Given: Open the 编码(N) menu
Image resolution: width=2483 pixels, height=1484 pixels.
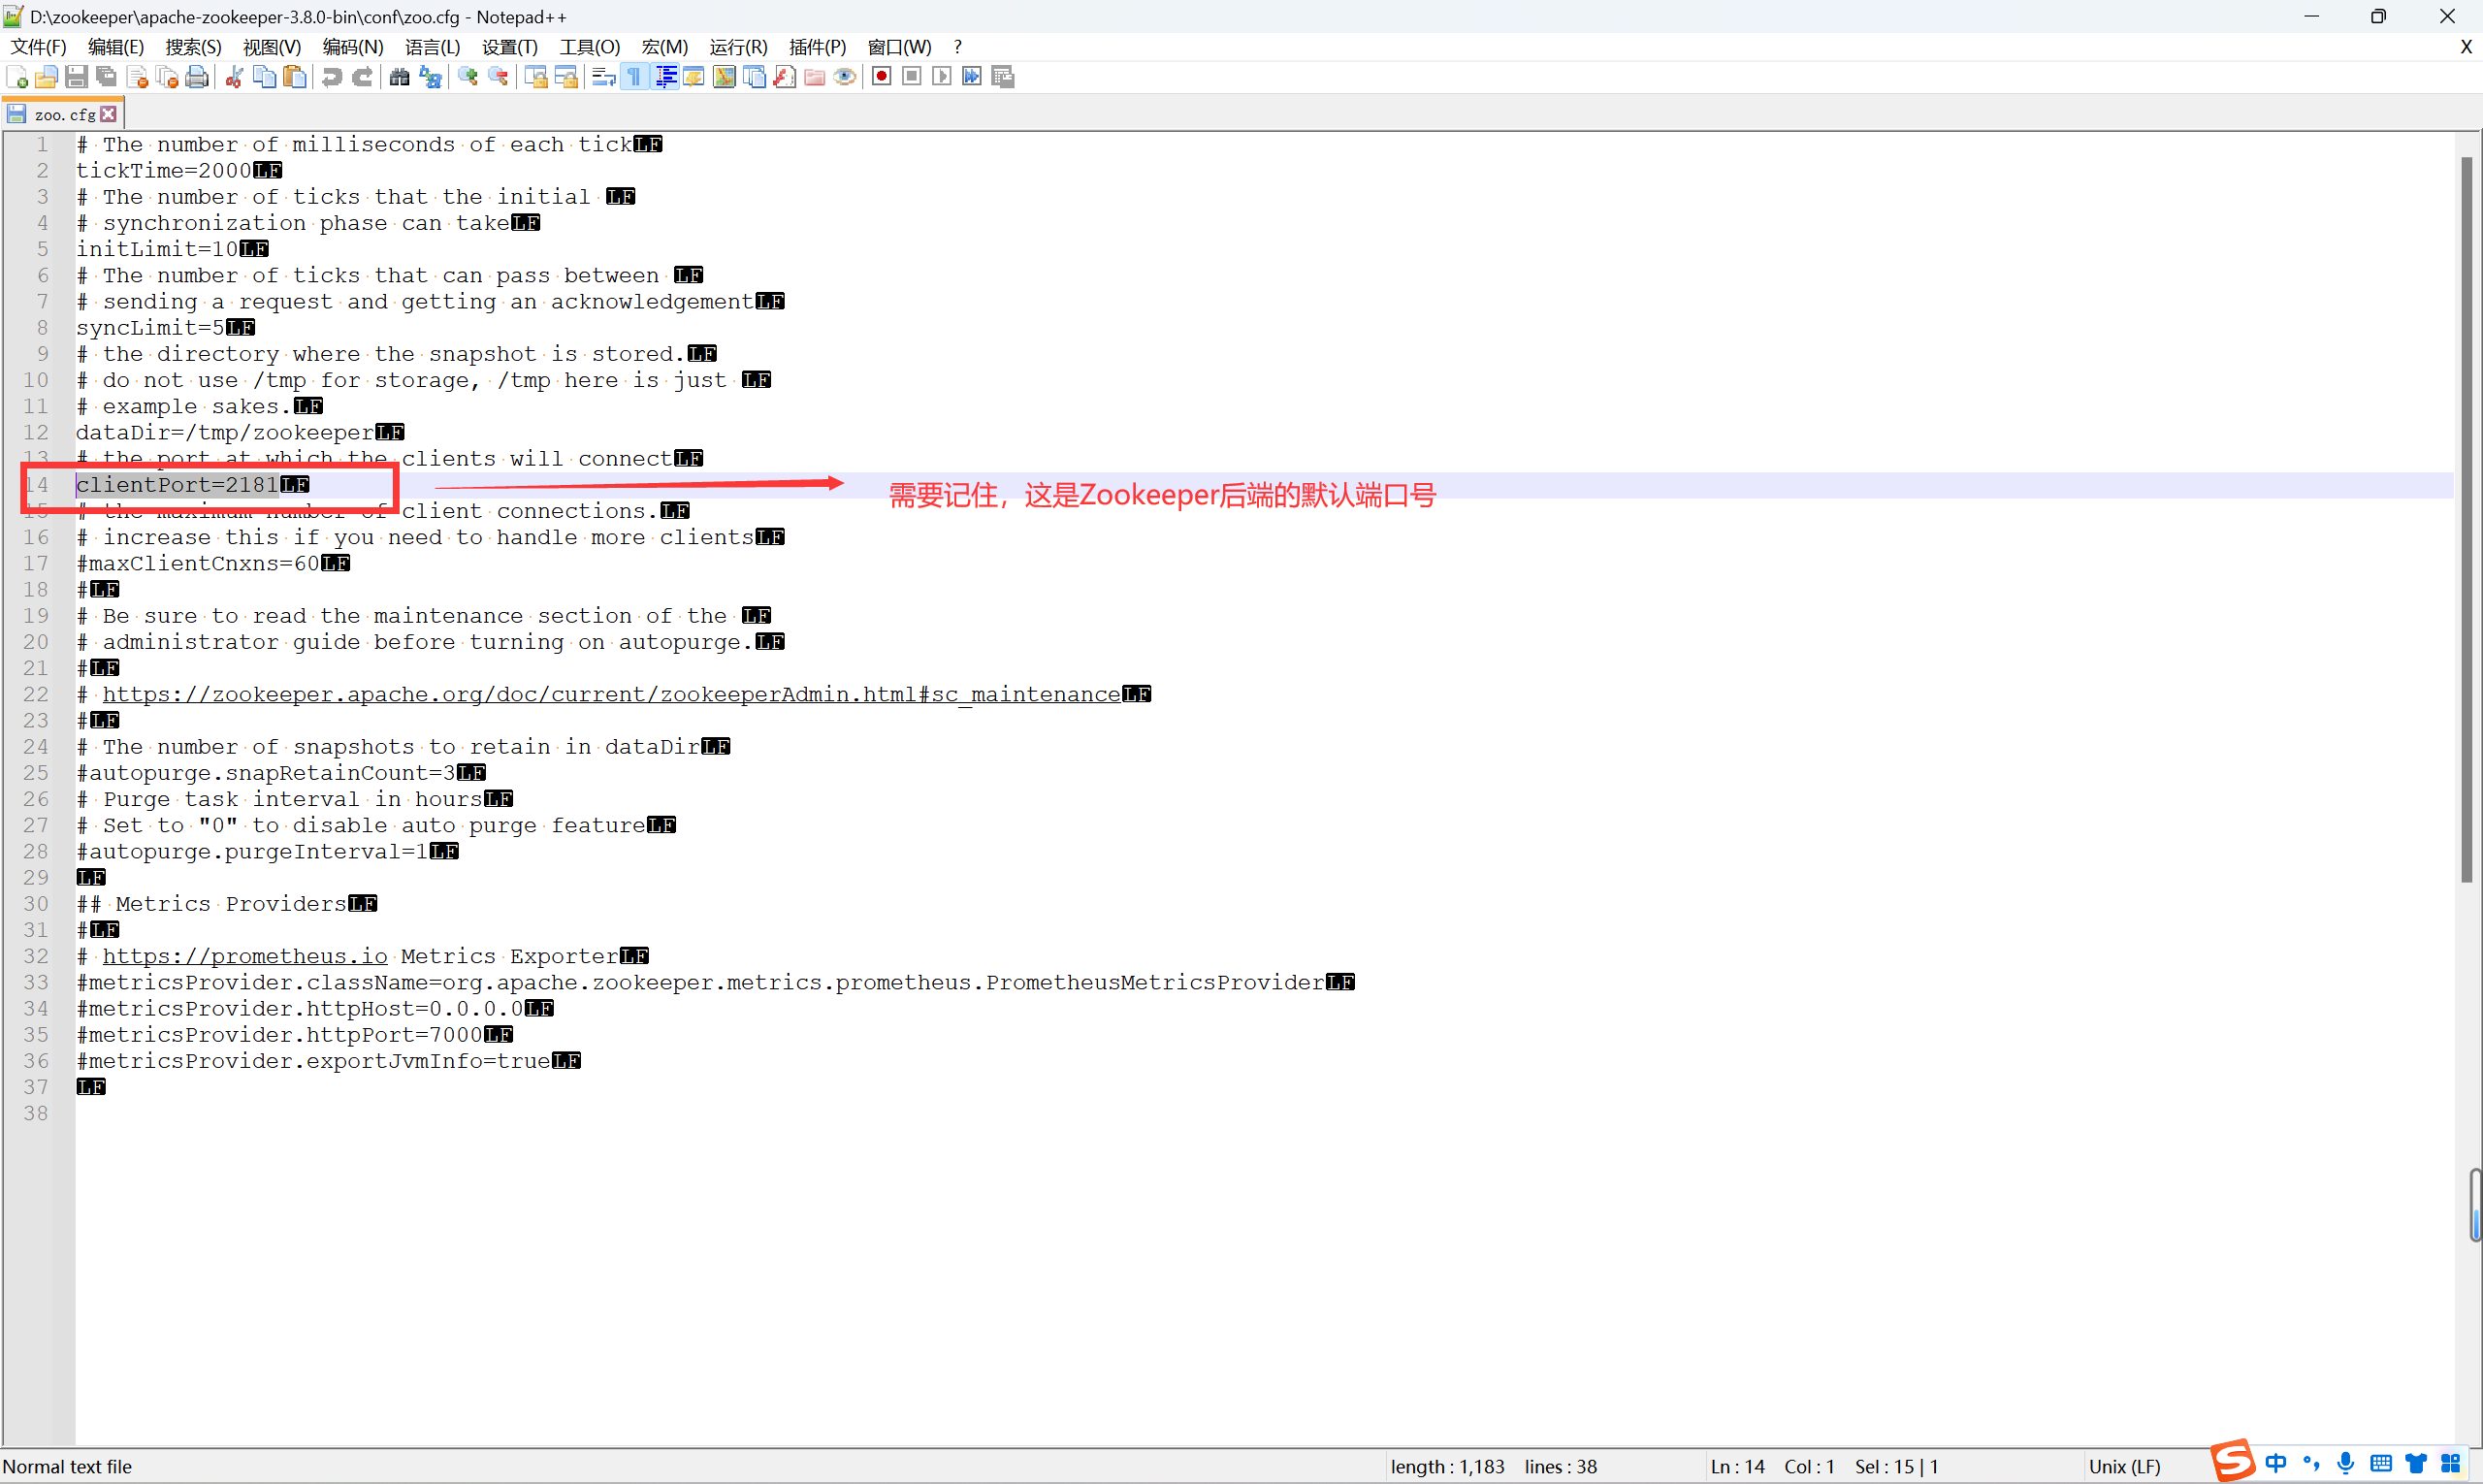Looking at the screenshot, I should tap(352, 47).
